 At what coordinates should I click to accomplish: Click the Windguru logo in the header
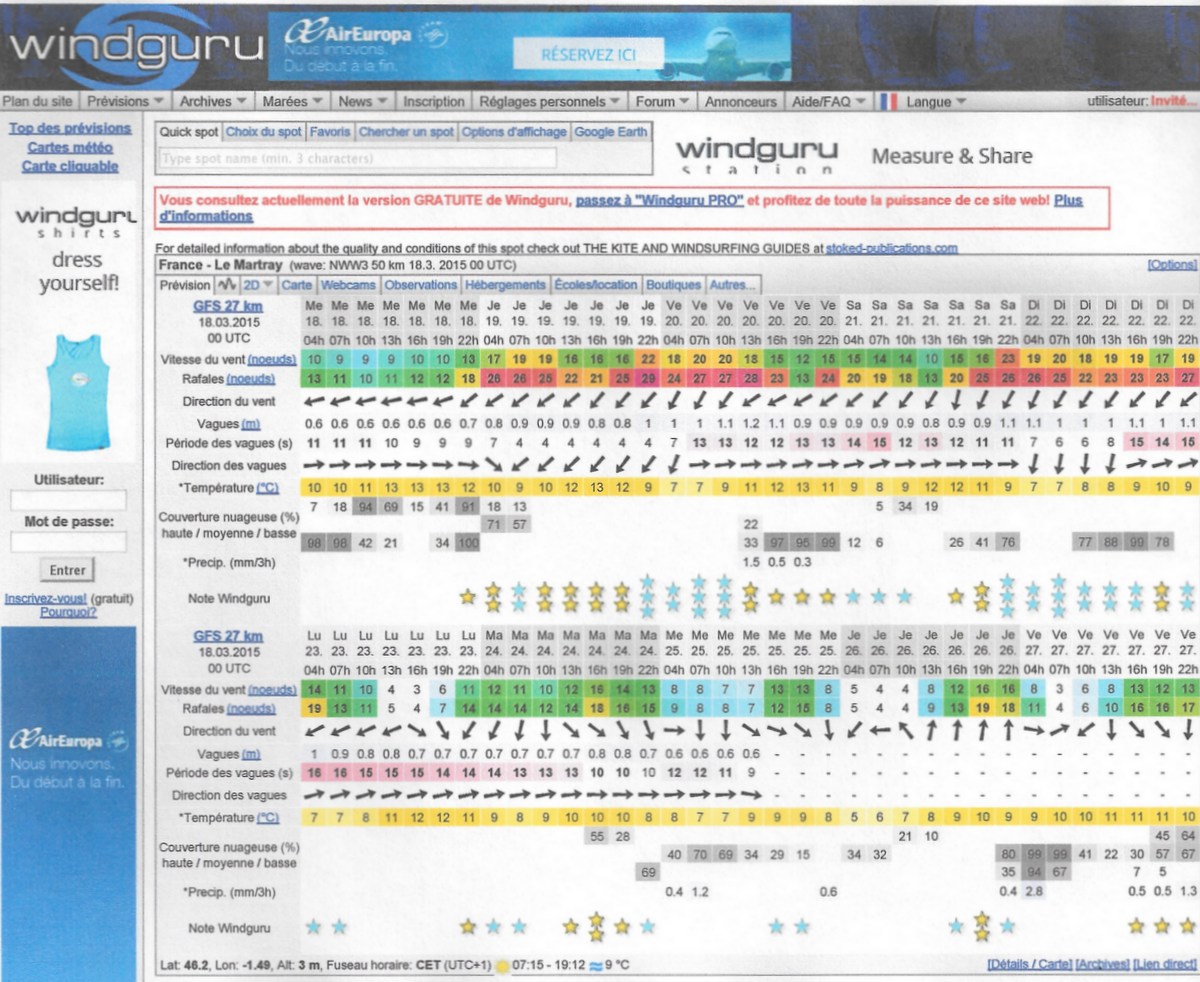coord(135,45)
